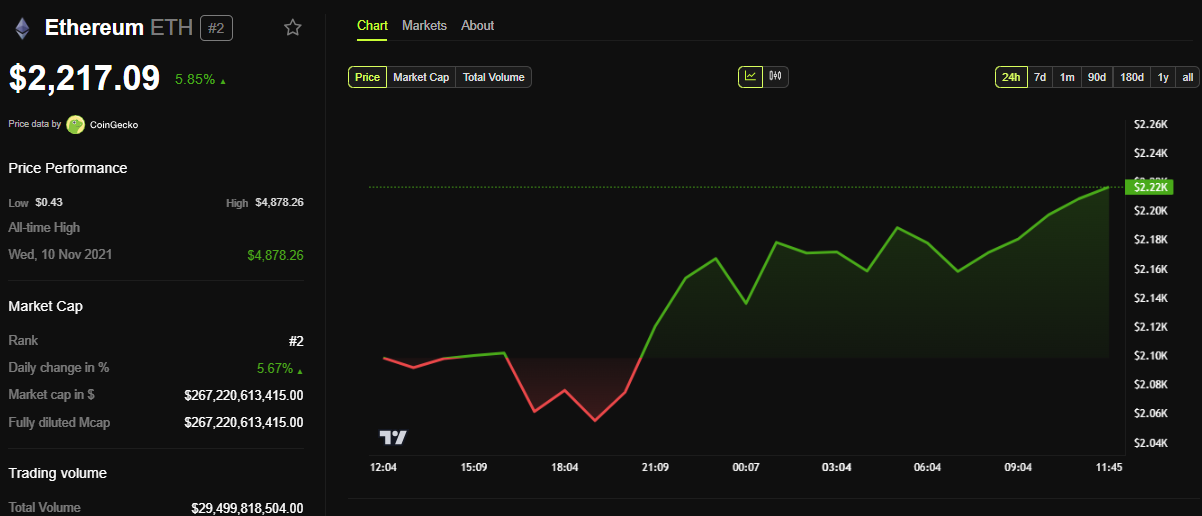Set chart range to 180d
Screen dimensions: 1202x516
point(1132,77)
